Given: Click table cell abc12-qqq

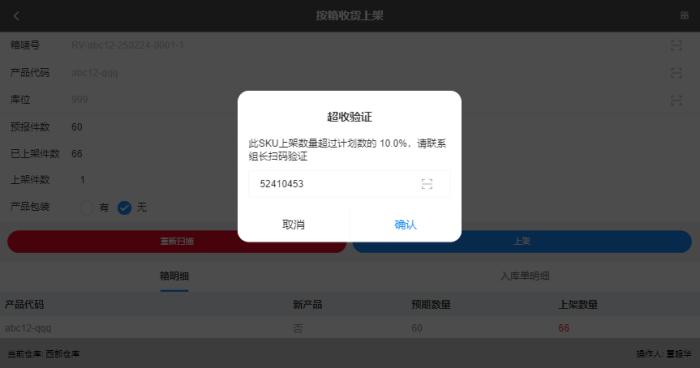Looking at the screenshot, I should click(28, 328).
